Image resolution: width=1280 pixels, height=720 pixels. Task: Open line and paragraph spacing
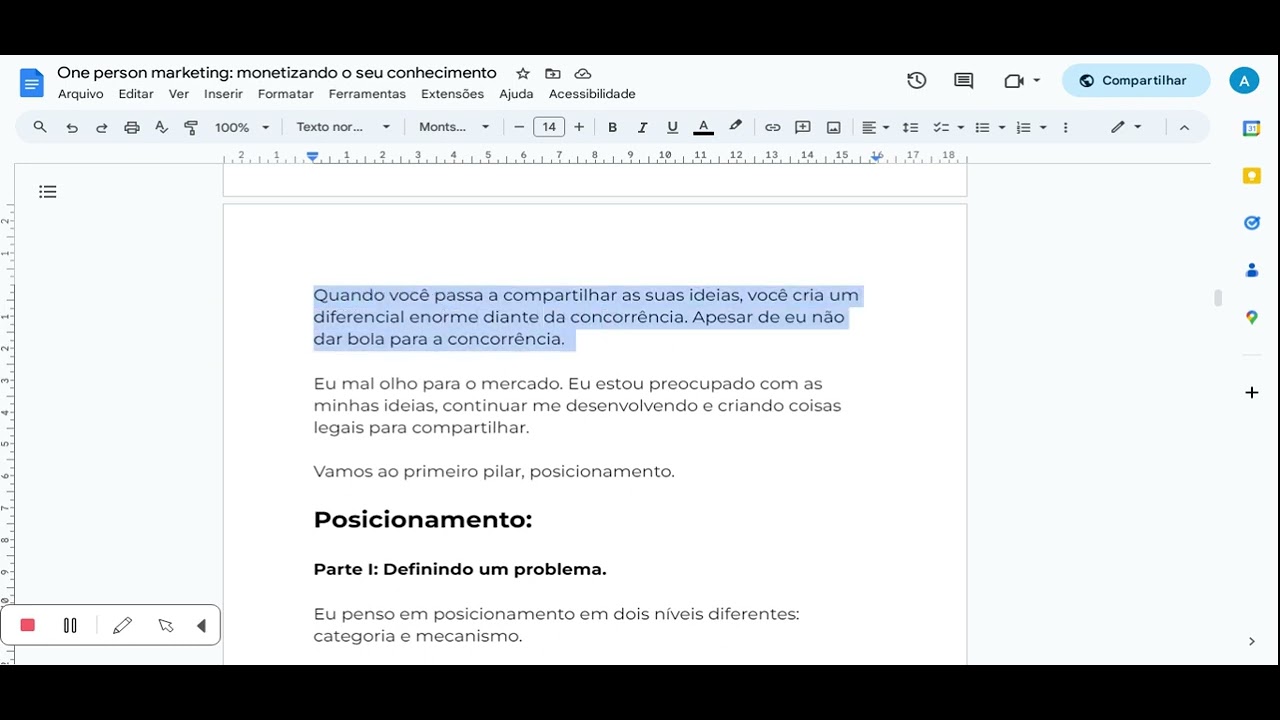910,127
